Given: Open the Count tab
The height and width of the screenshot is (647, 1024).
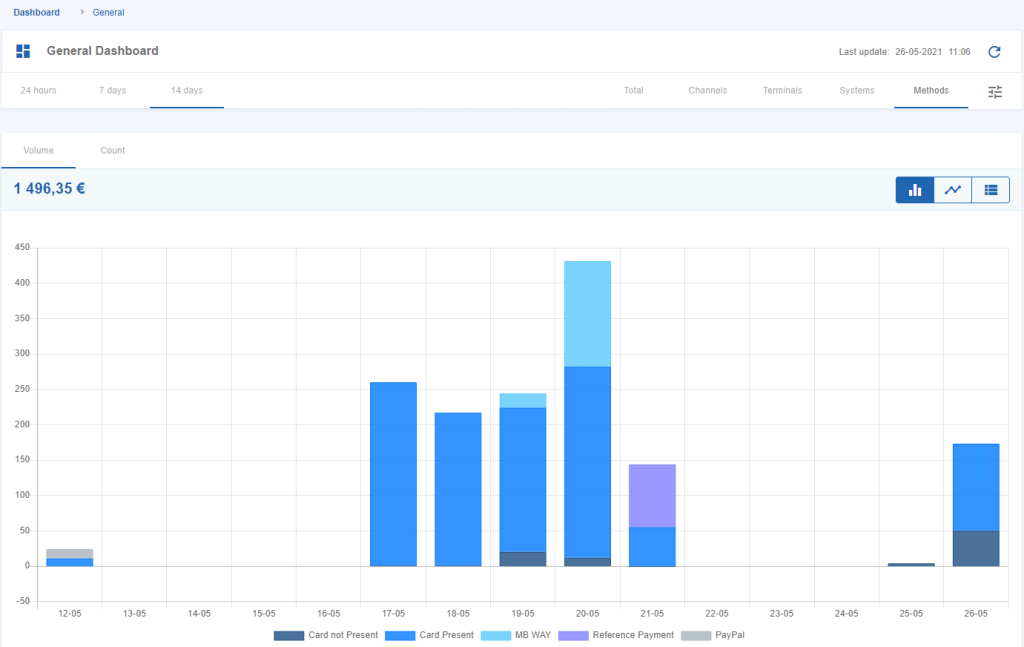Looking at the screenshot, I should [112, 150].
